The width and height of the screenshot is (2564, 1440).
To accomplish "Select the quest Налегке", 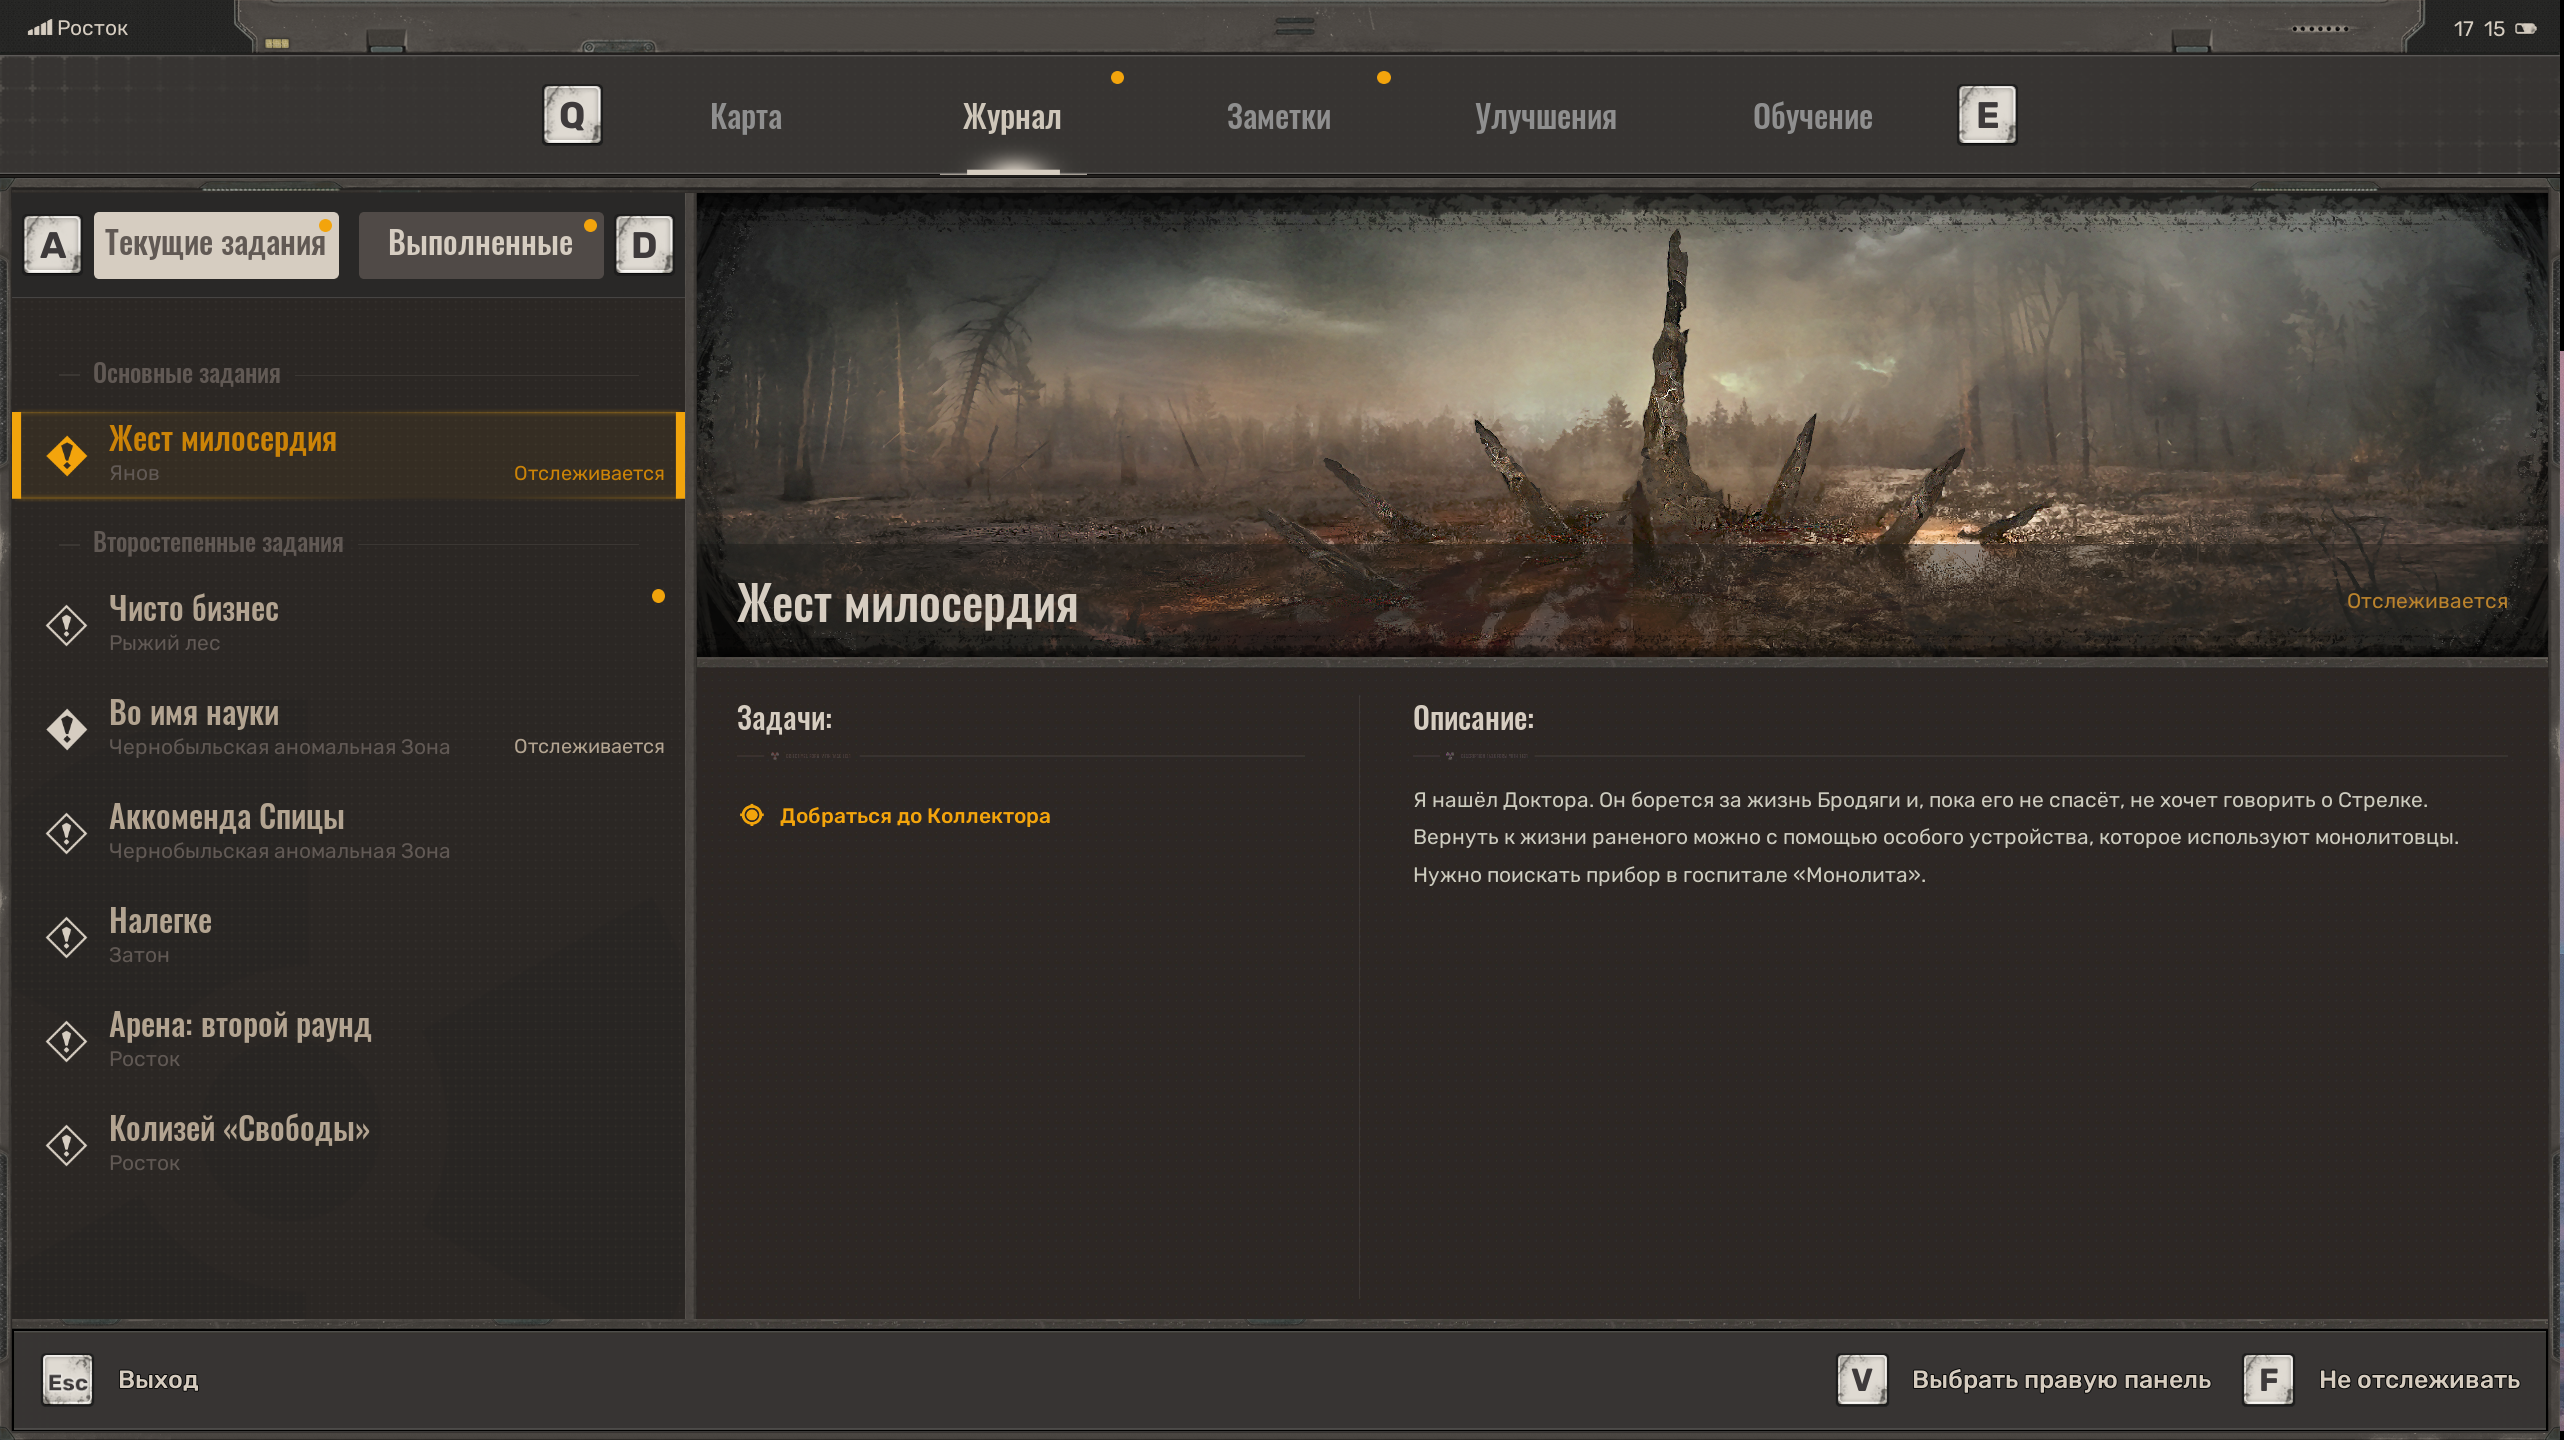I will click(x=348, y=937).
